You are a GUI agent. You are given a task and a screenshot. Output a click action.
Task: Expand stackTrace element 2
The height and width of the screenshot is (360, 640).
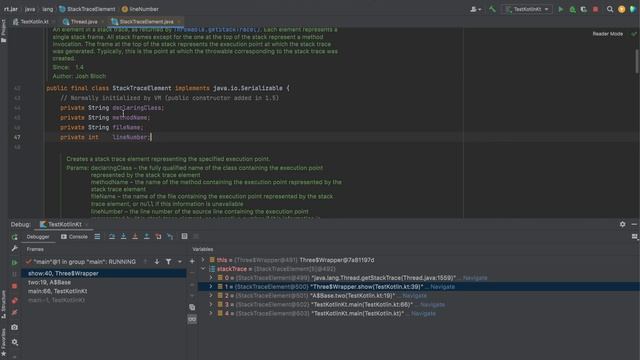[x=211, y=296]
